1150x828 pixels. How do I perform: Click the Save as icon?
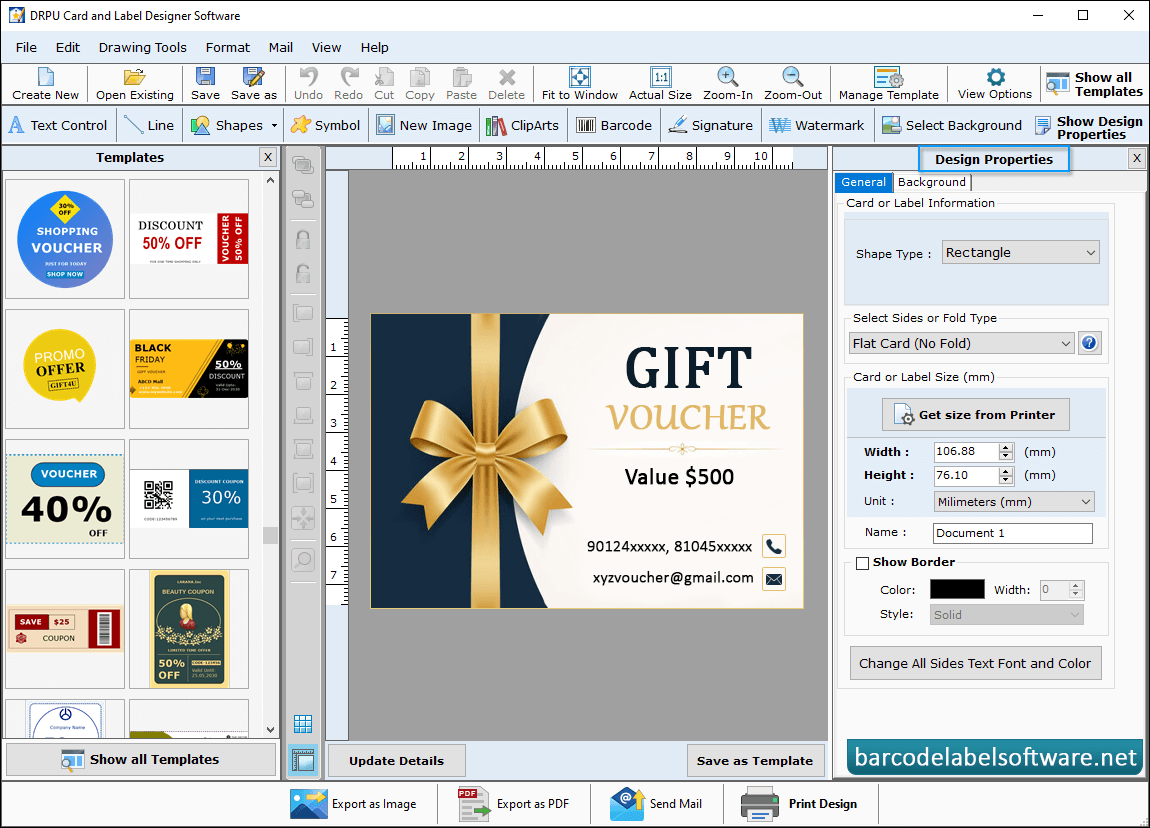pos(254,84)
